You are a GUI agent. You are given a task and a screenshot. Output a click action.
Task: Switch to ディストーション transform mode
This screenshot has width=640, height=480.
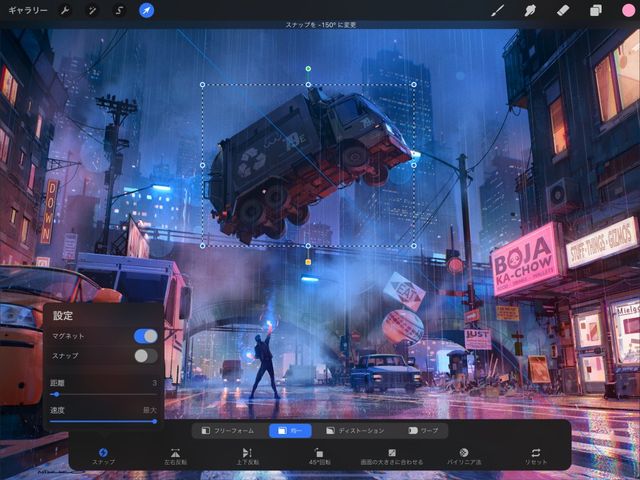pos(355,431)
